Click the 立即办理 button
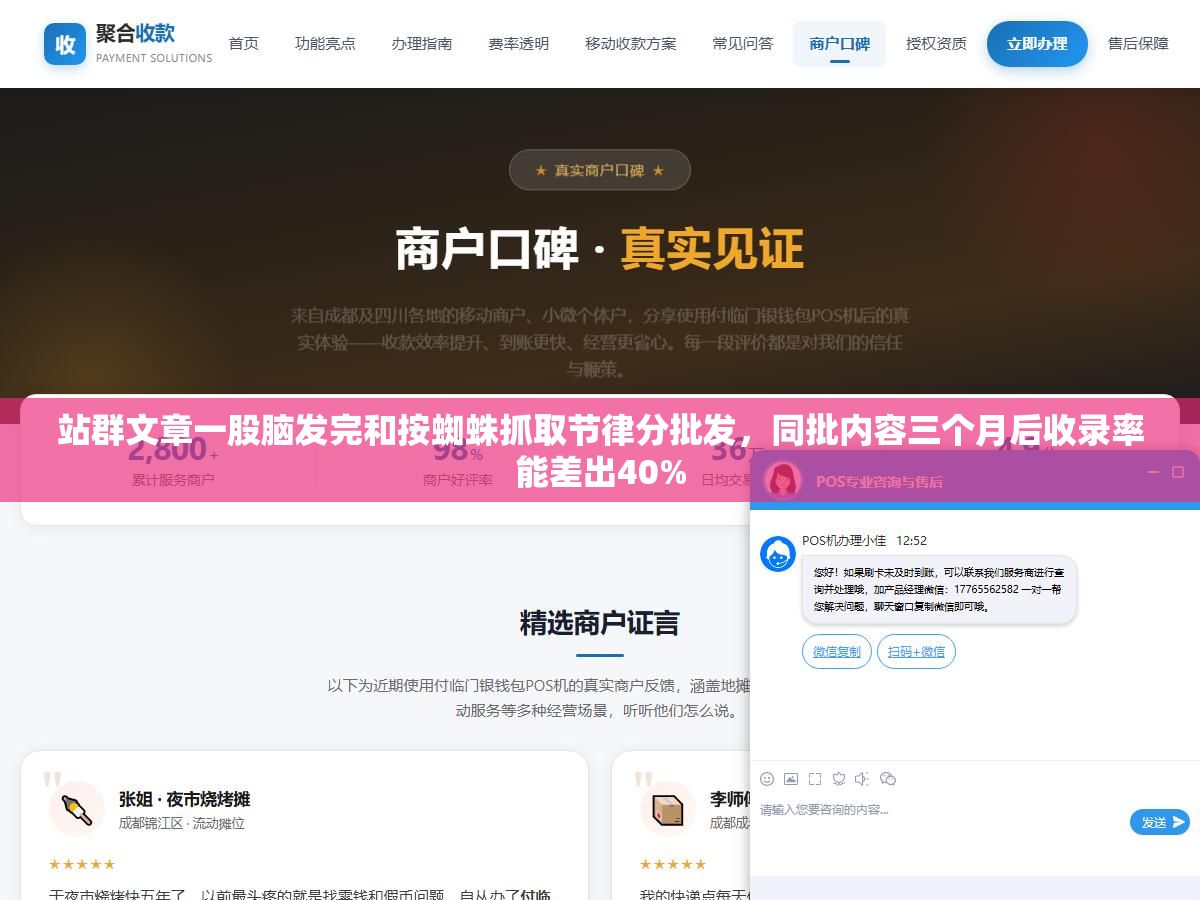Screen dimensions: 1200x900 (1037, 44)
